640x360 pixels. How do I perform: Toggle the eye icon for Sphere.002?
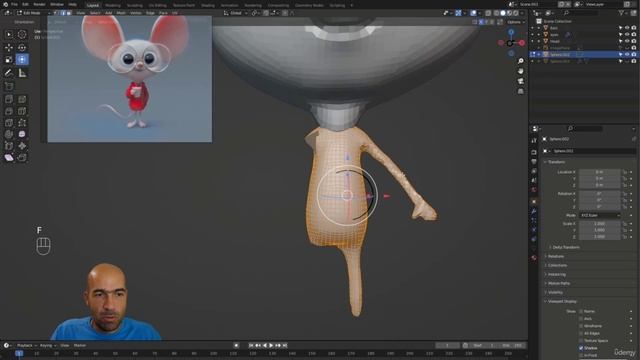[x=627, y=54]
